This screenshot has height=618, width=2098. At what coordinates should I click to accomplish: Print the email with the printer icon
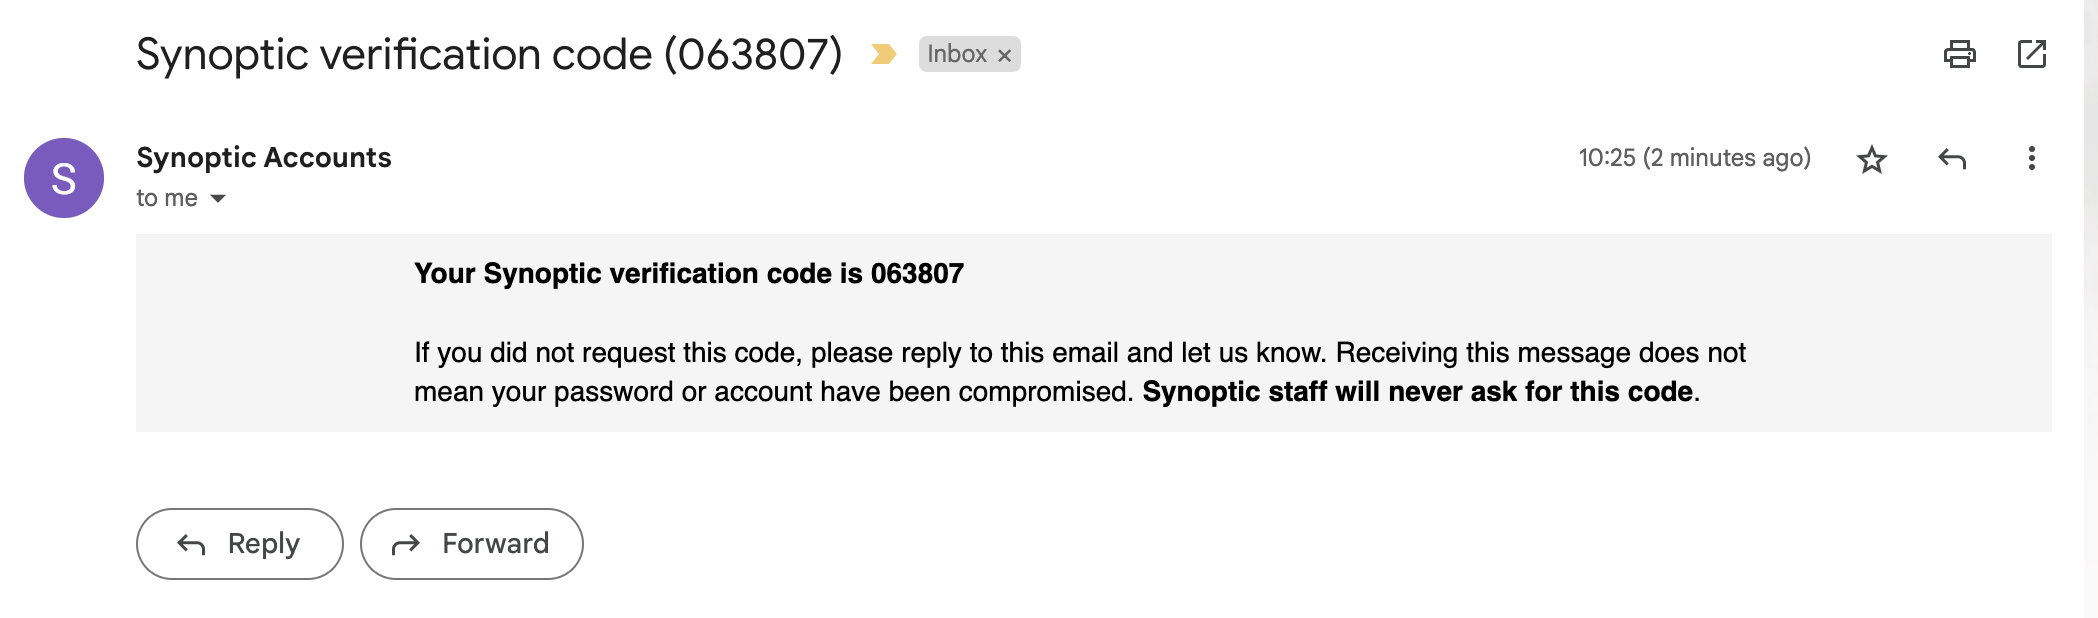click(1959, 54)
